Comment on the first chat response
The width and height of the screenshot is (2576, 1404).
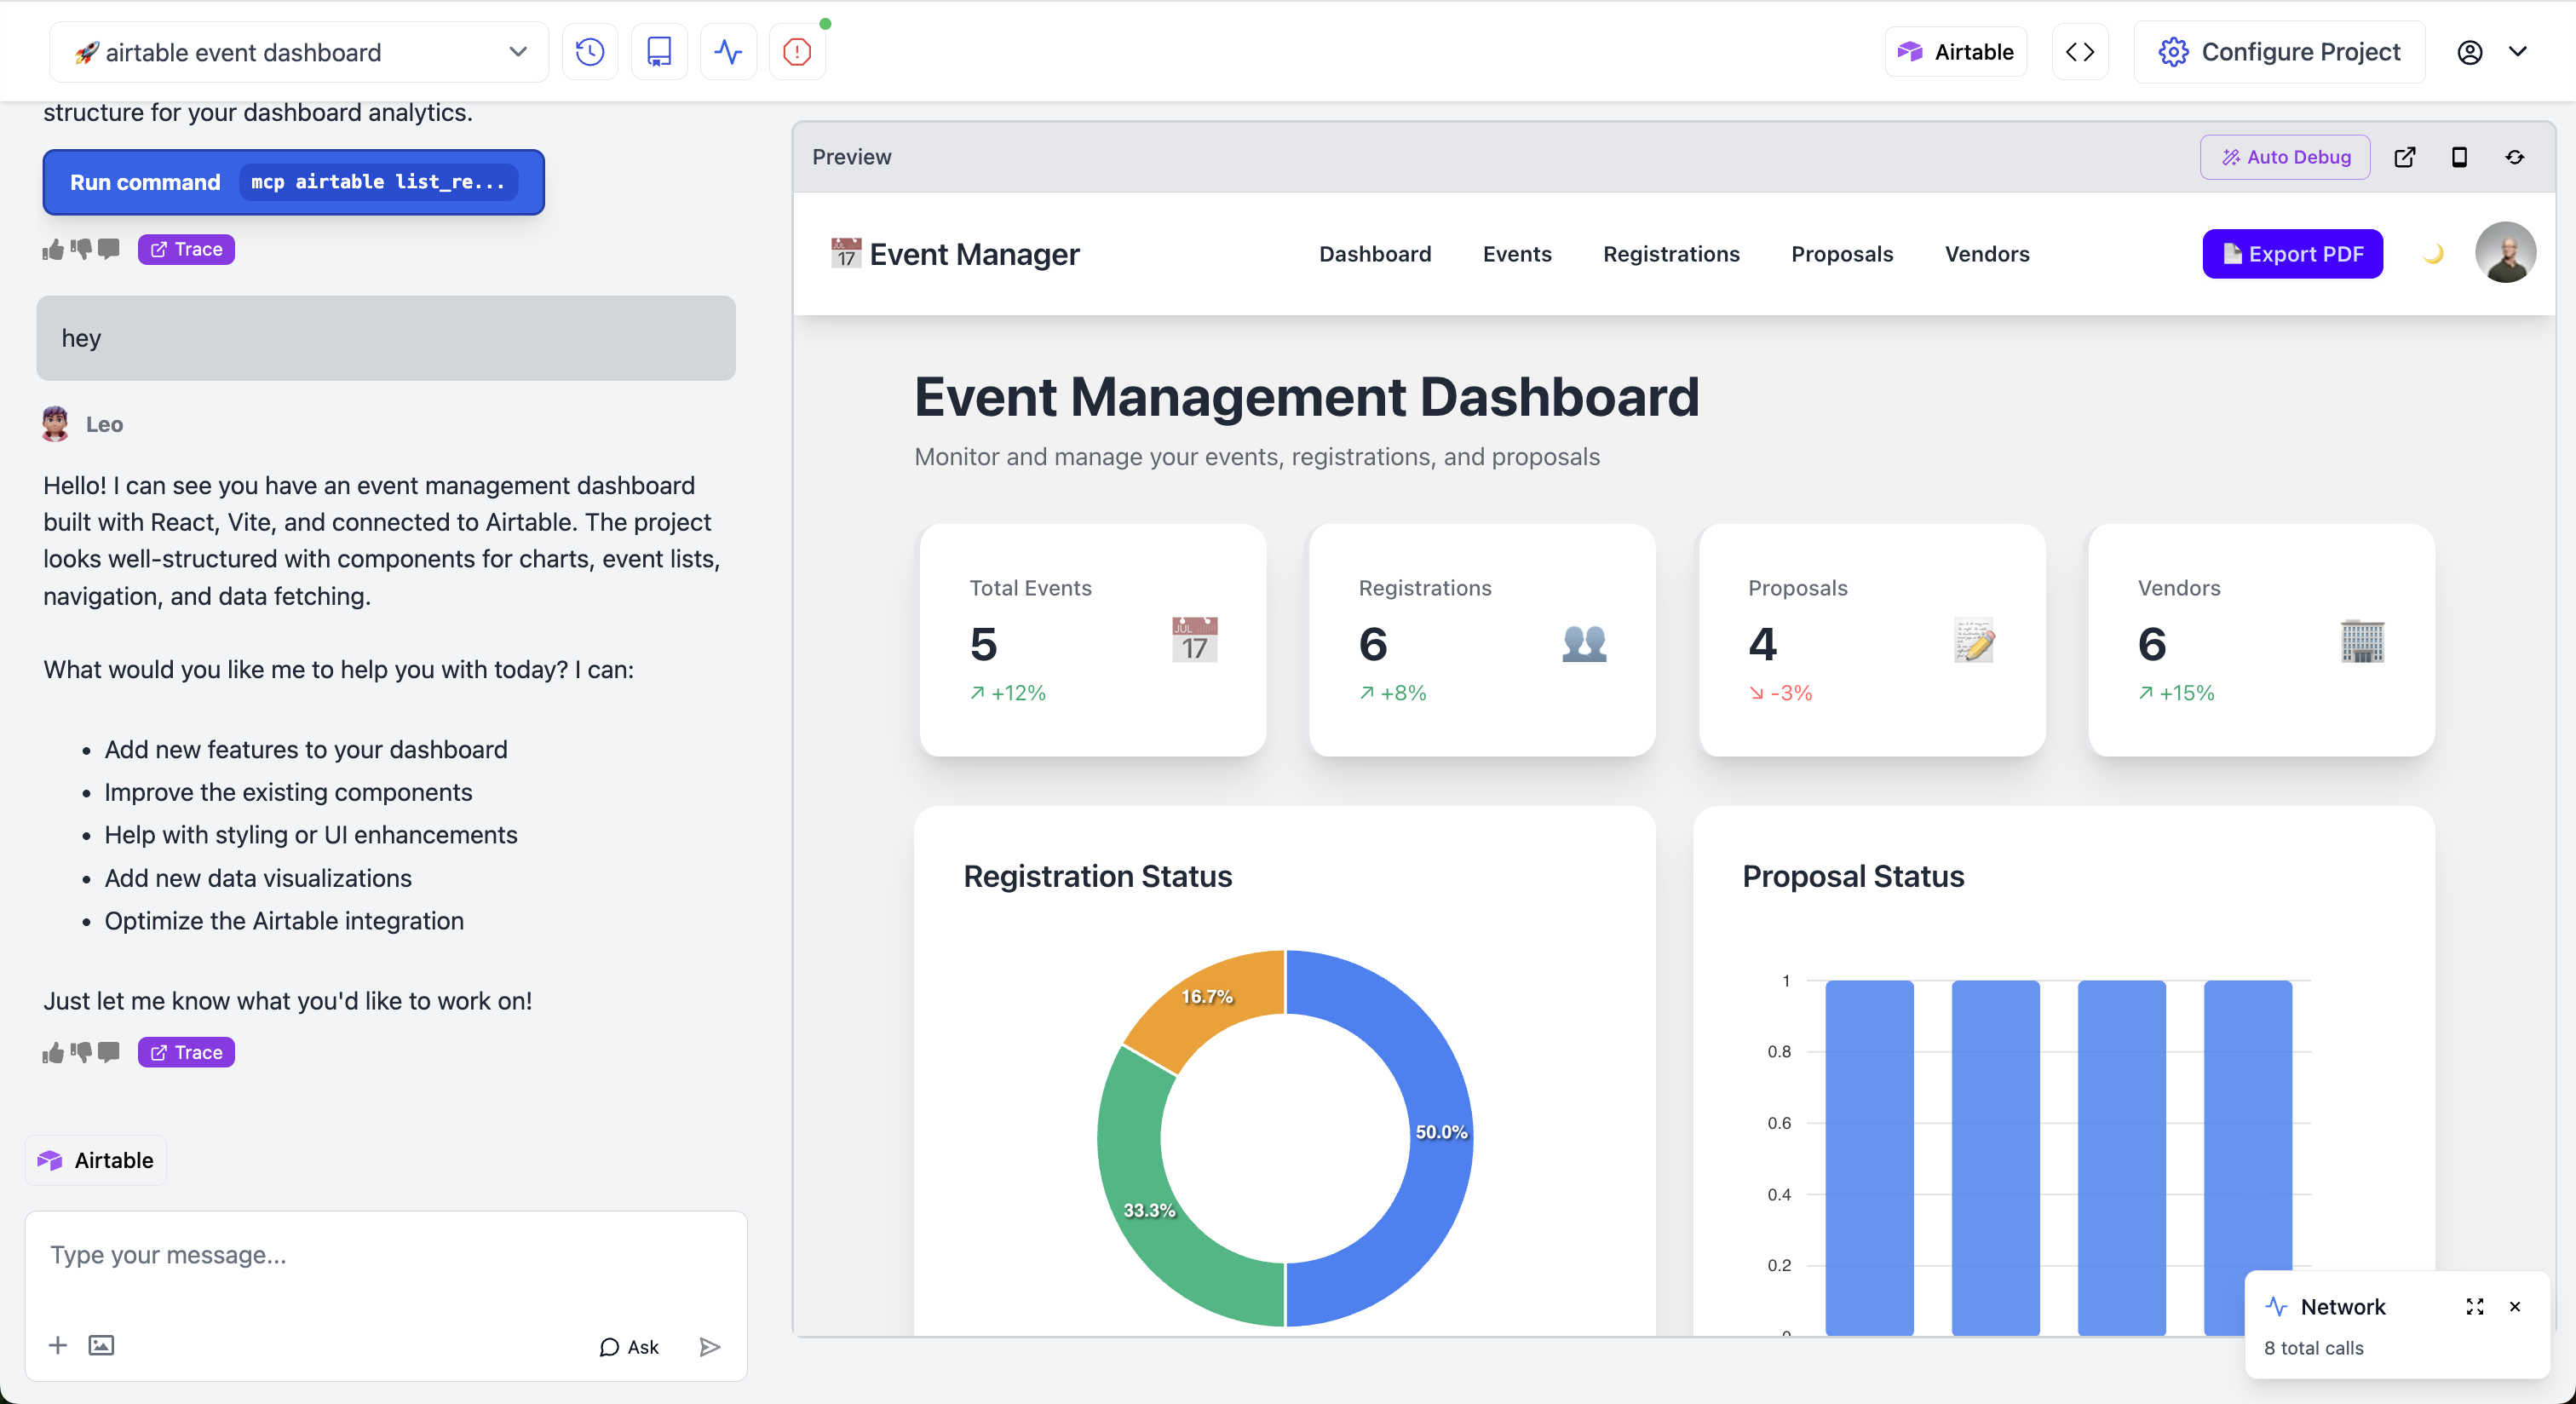[x=109, y=249]
